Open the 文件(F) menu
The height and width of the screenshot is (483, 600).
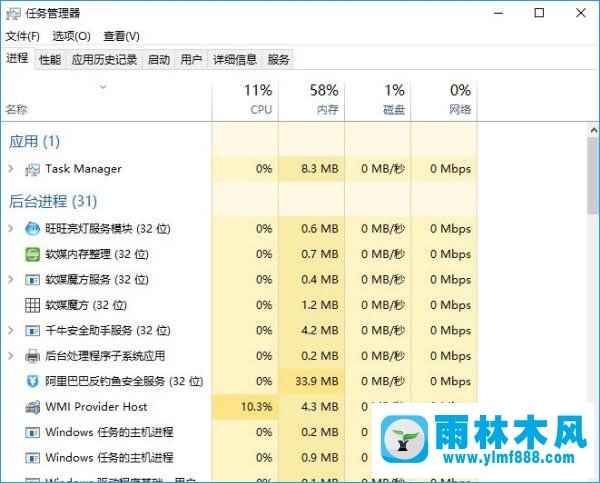(x=23, y=36)
